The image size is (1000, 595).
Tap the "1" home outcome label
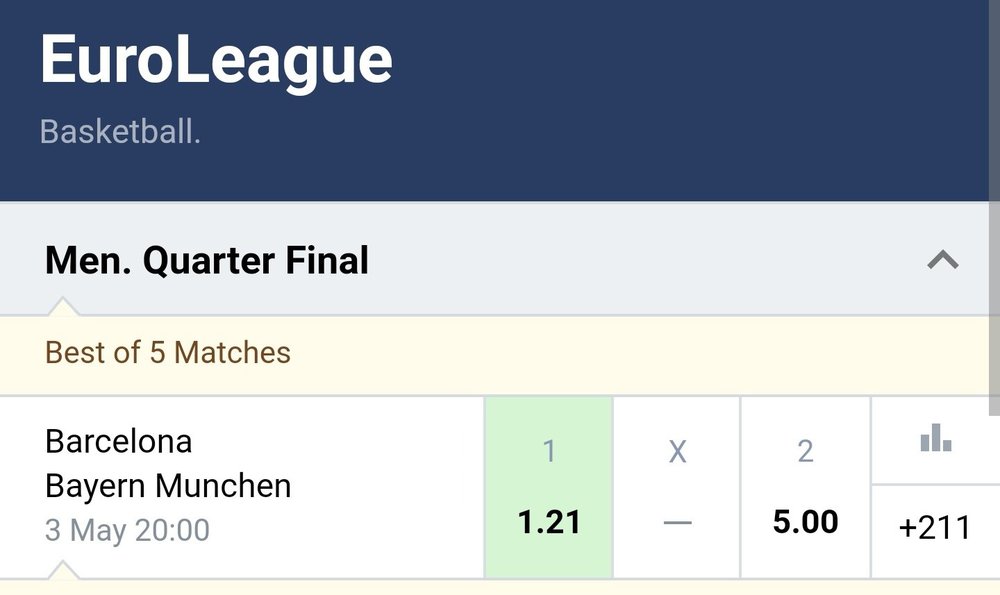pyautogui.click(x=548, y=452)
